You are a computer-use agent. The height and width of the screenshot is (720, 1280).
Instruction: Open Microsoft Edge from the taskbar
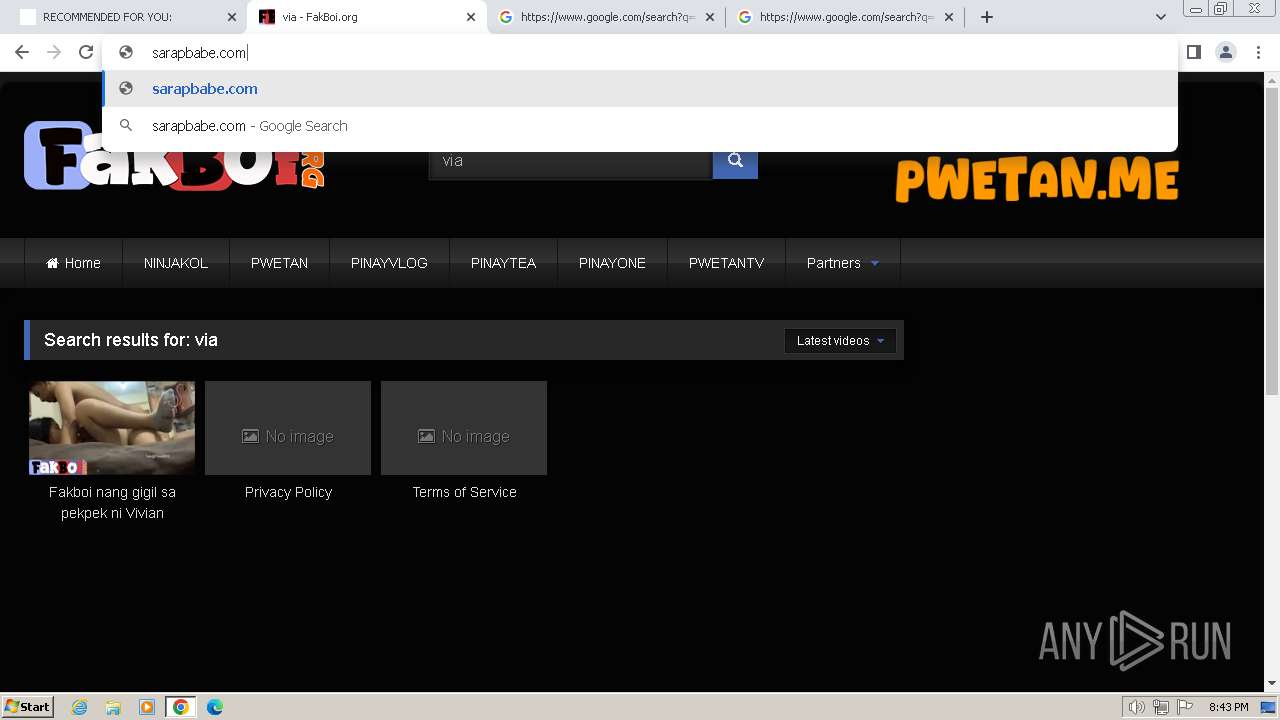[x=214, y=707]
